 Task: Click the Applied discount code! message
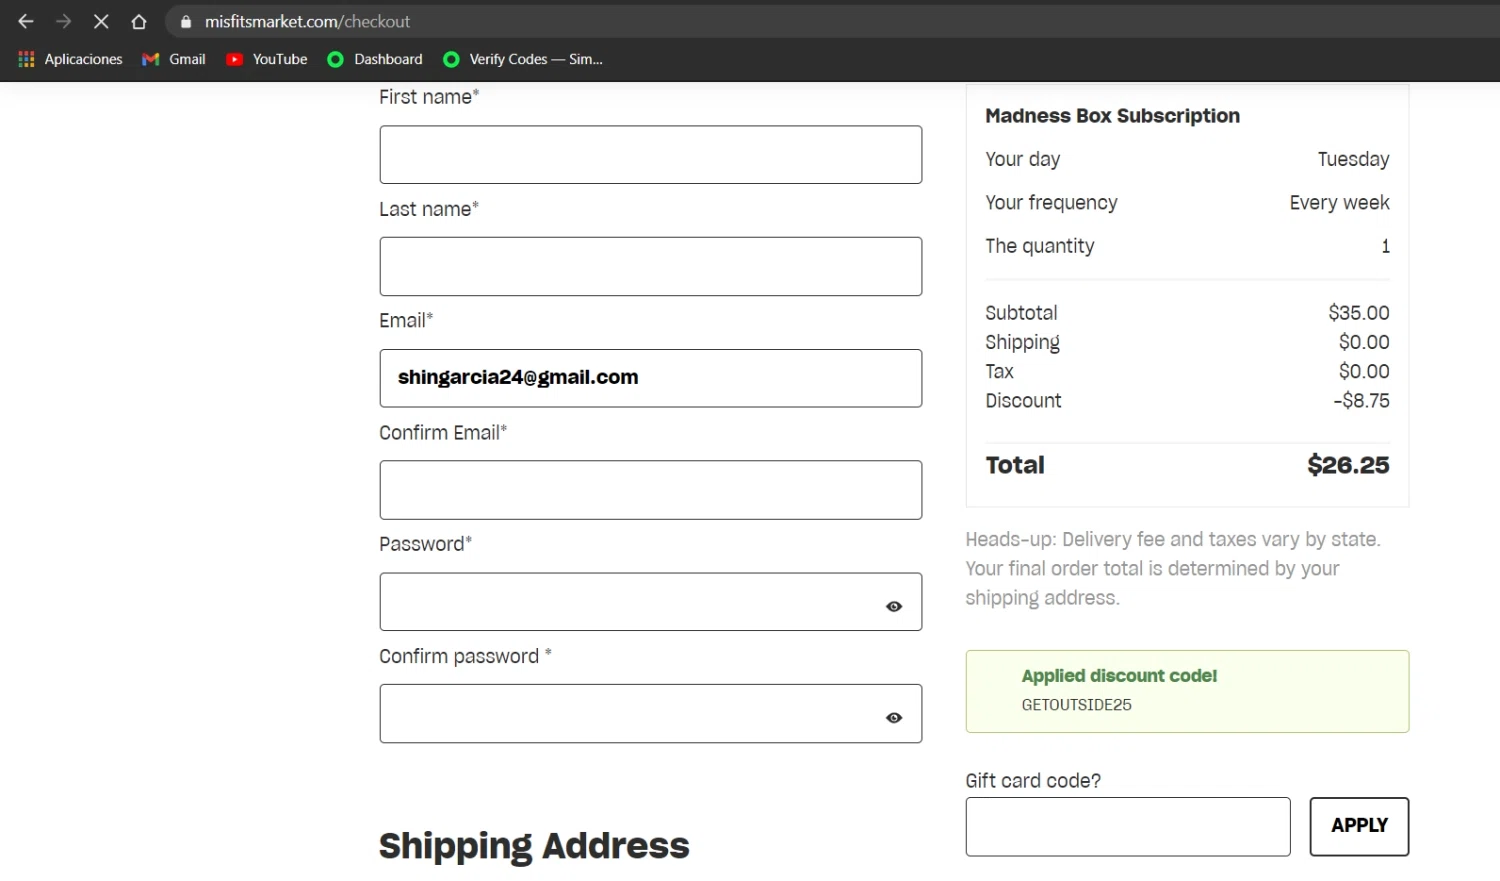[1119, 676]
